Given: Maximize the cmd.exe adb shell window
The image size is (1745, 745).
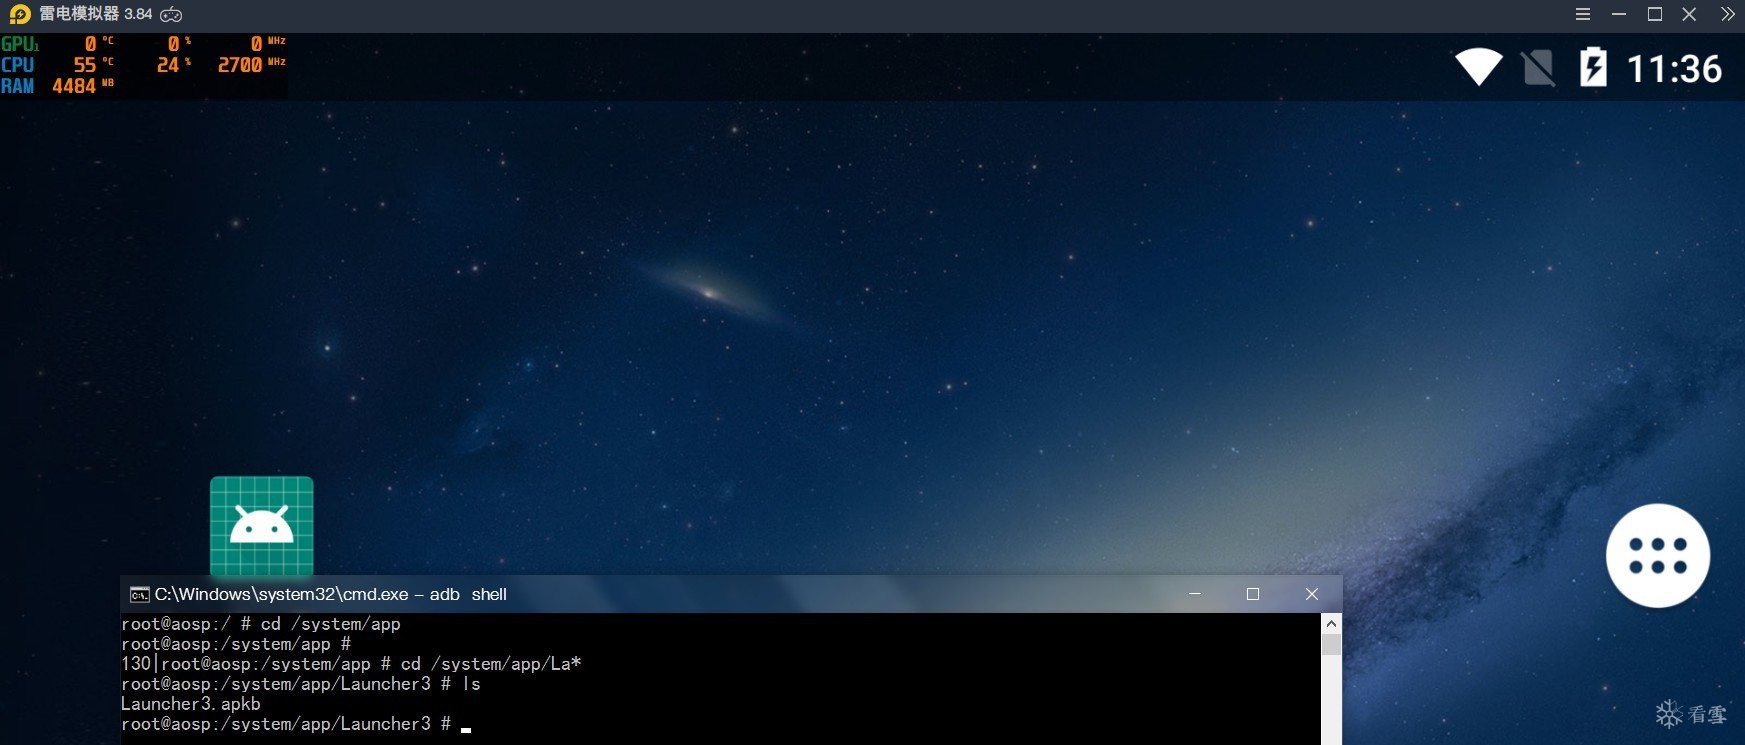Looking at the screenshot, I should click(1253, 594).
